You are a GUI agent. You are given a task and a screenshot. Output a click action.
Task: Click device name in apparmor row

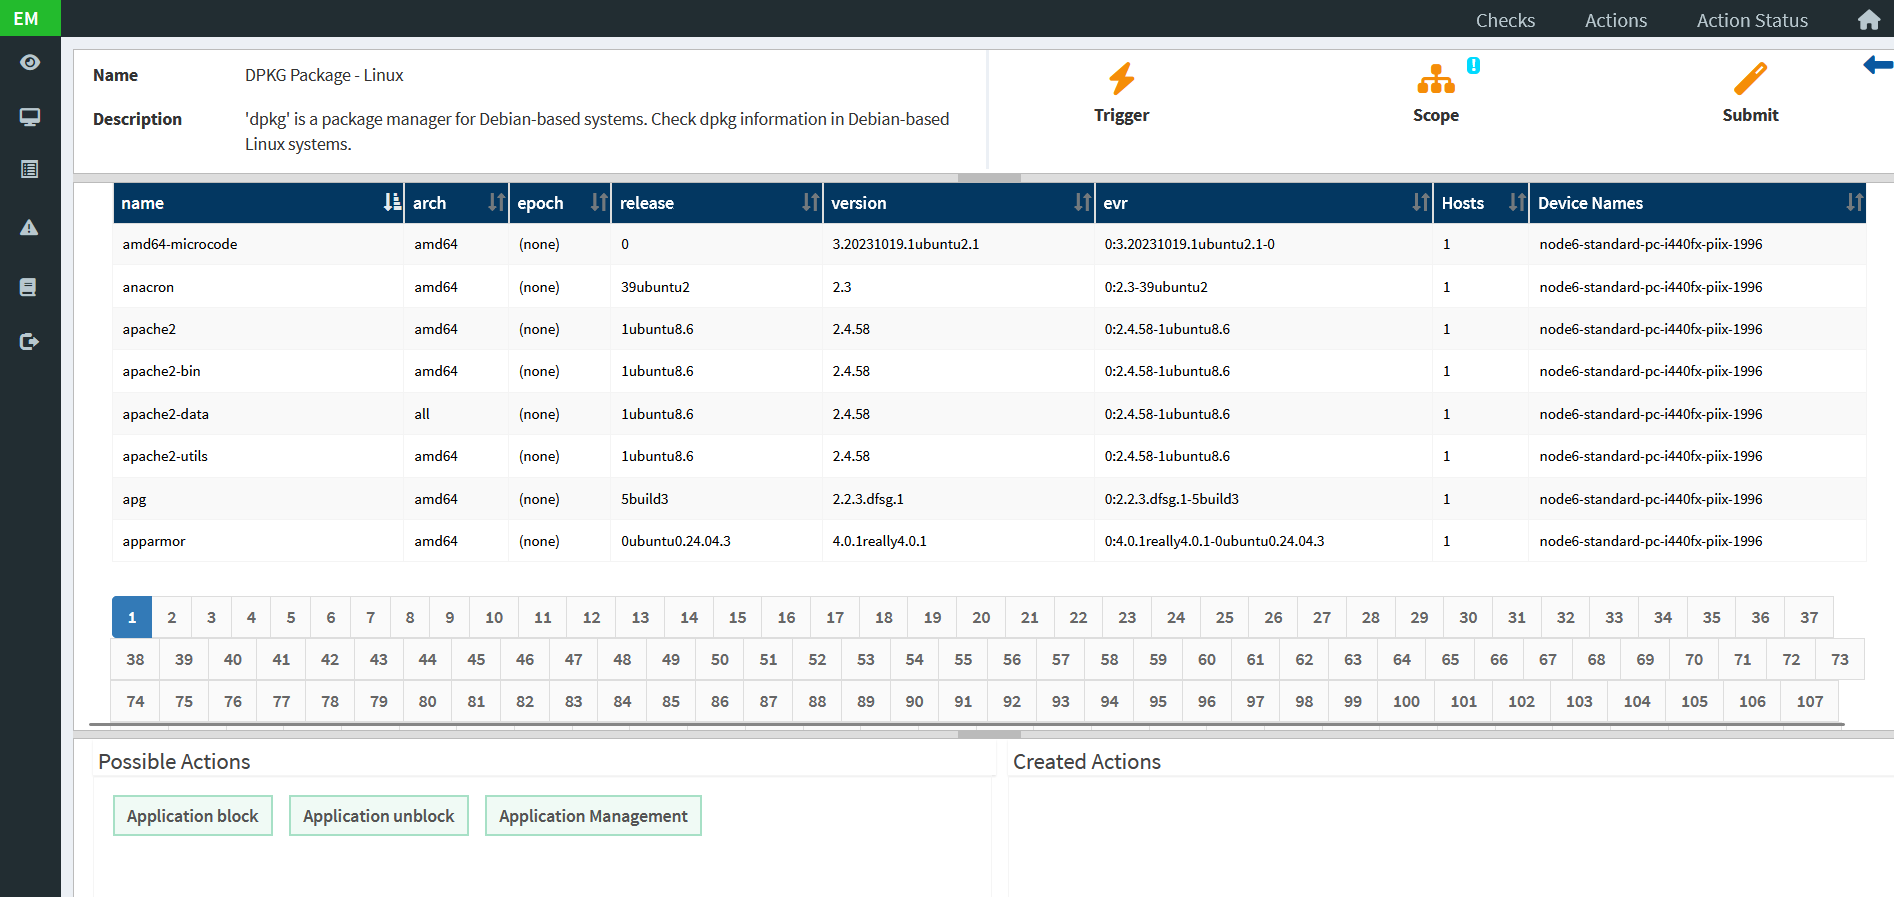[1651, 541]
